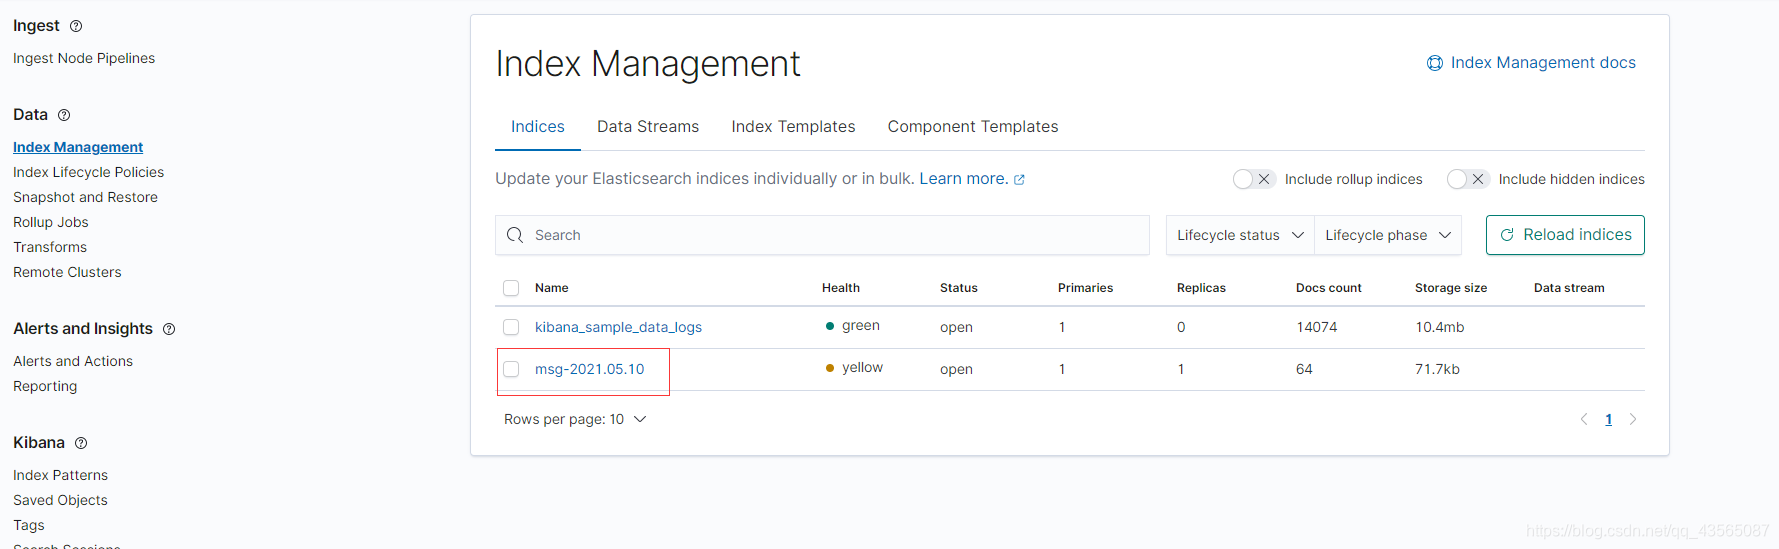Click the Ingest section help icon
1779x549 pixels.
pos(76,26)
